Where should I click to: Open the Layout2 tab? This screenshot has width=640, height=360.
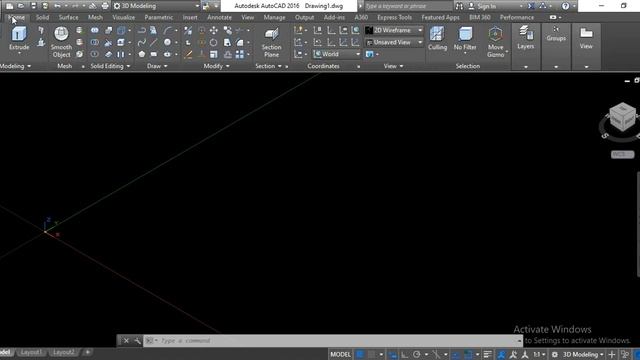(x=64, y=352)
